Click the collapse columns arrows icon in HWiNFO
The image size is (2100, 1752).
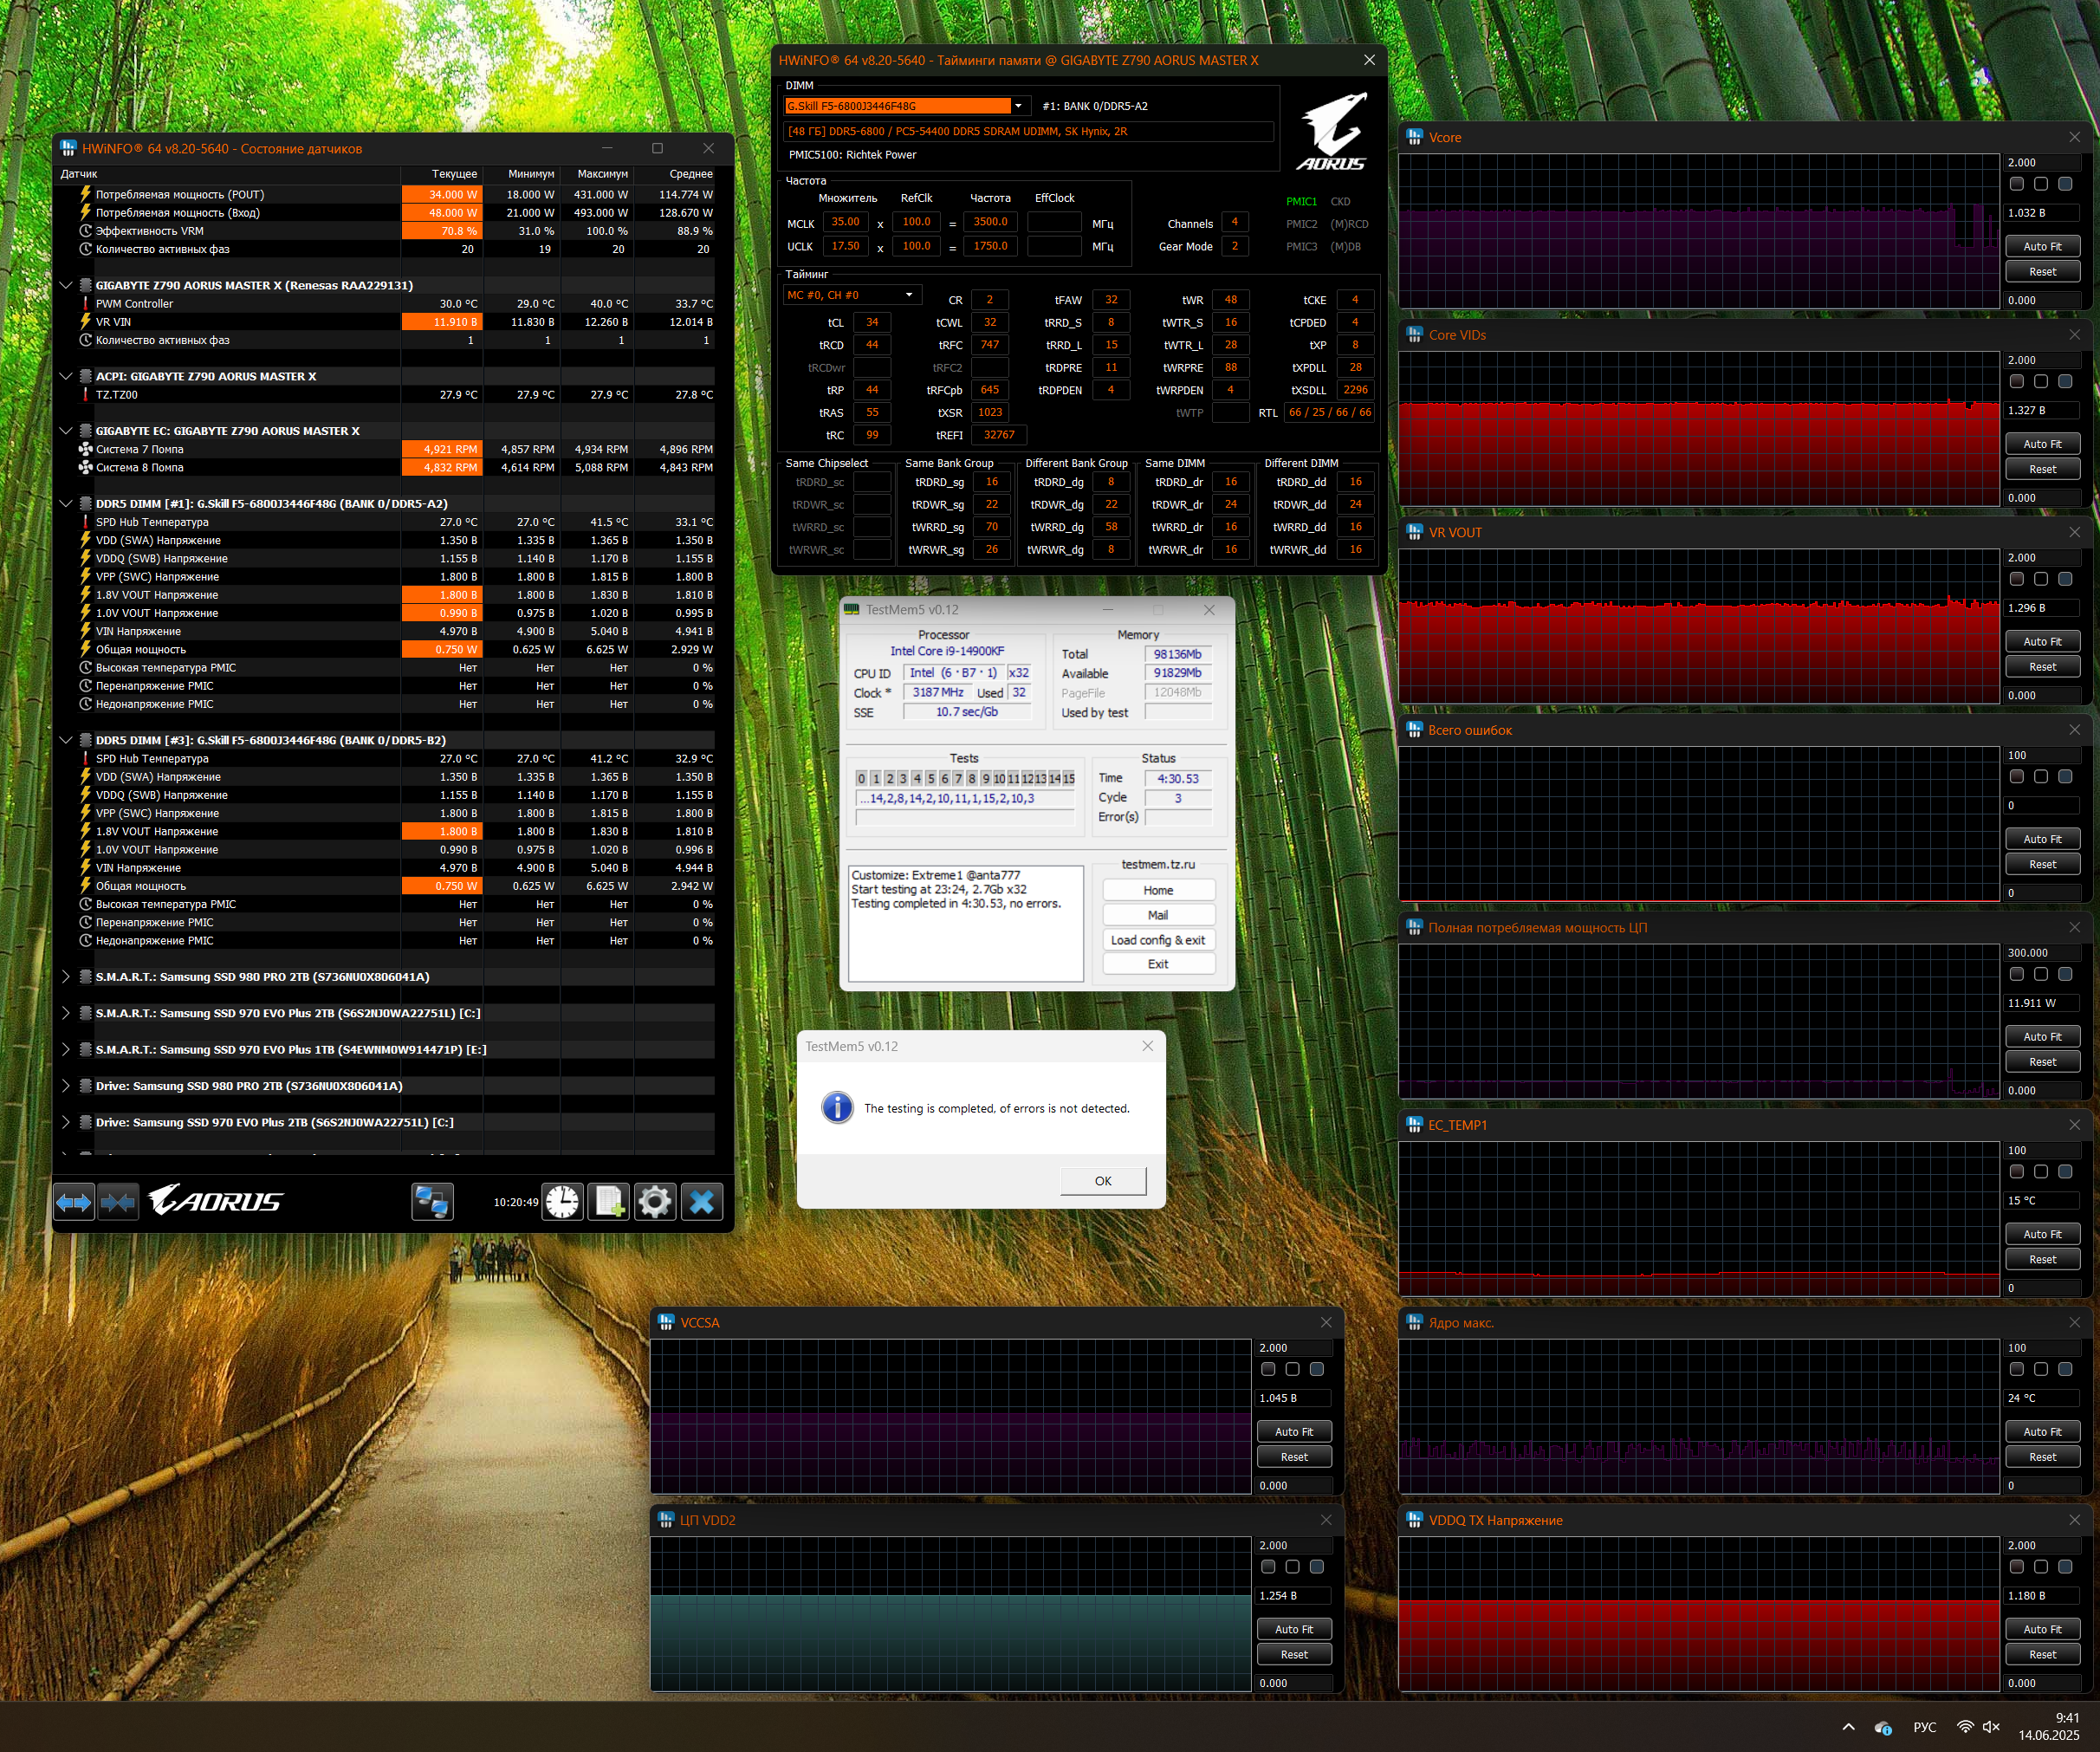118,1202
